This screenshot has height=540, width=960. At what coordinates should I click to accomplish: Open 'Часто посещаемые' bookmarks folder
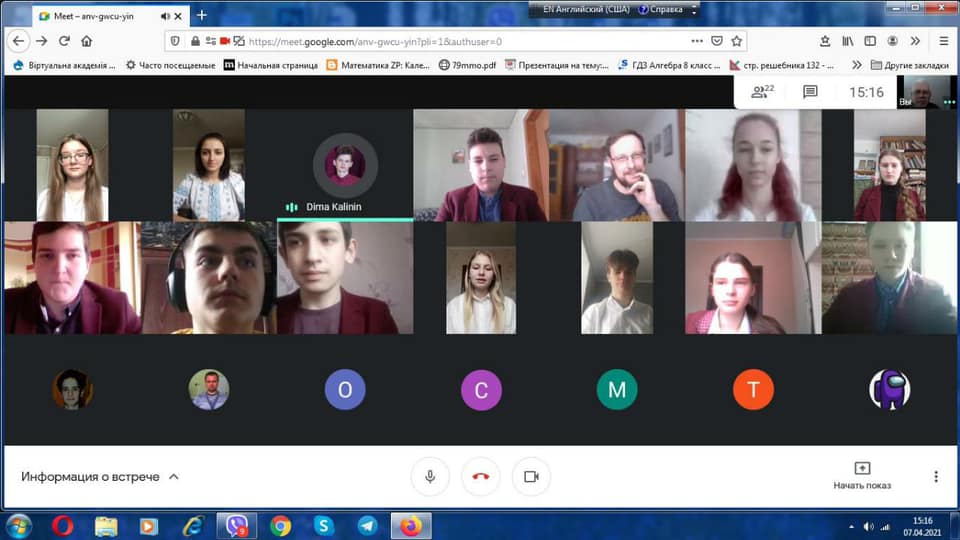pyautogui.click(x=170, y=65)
